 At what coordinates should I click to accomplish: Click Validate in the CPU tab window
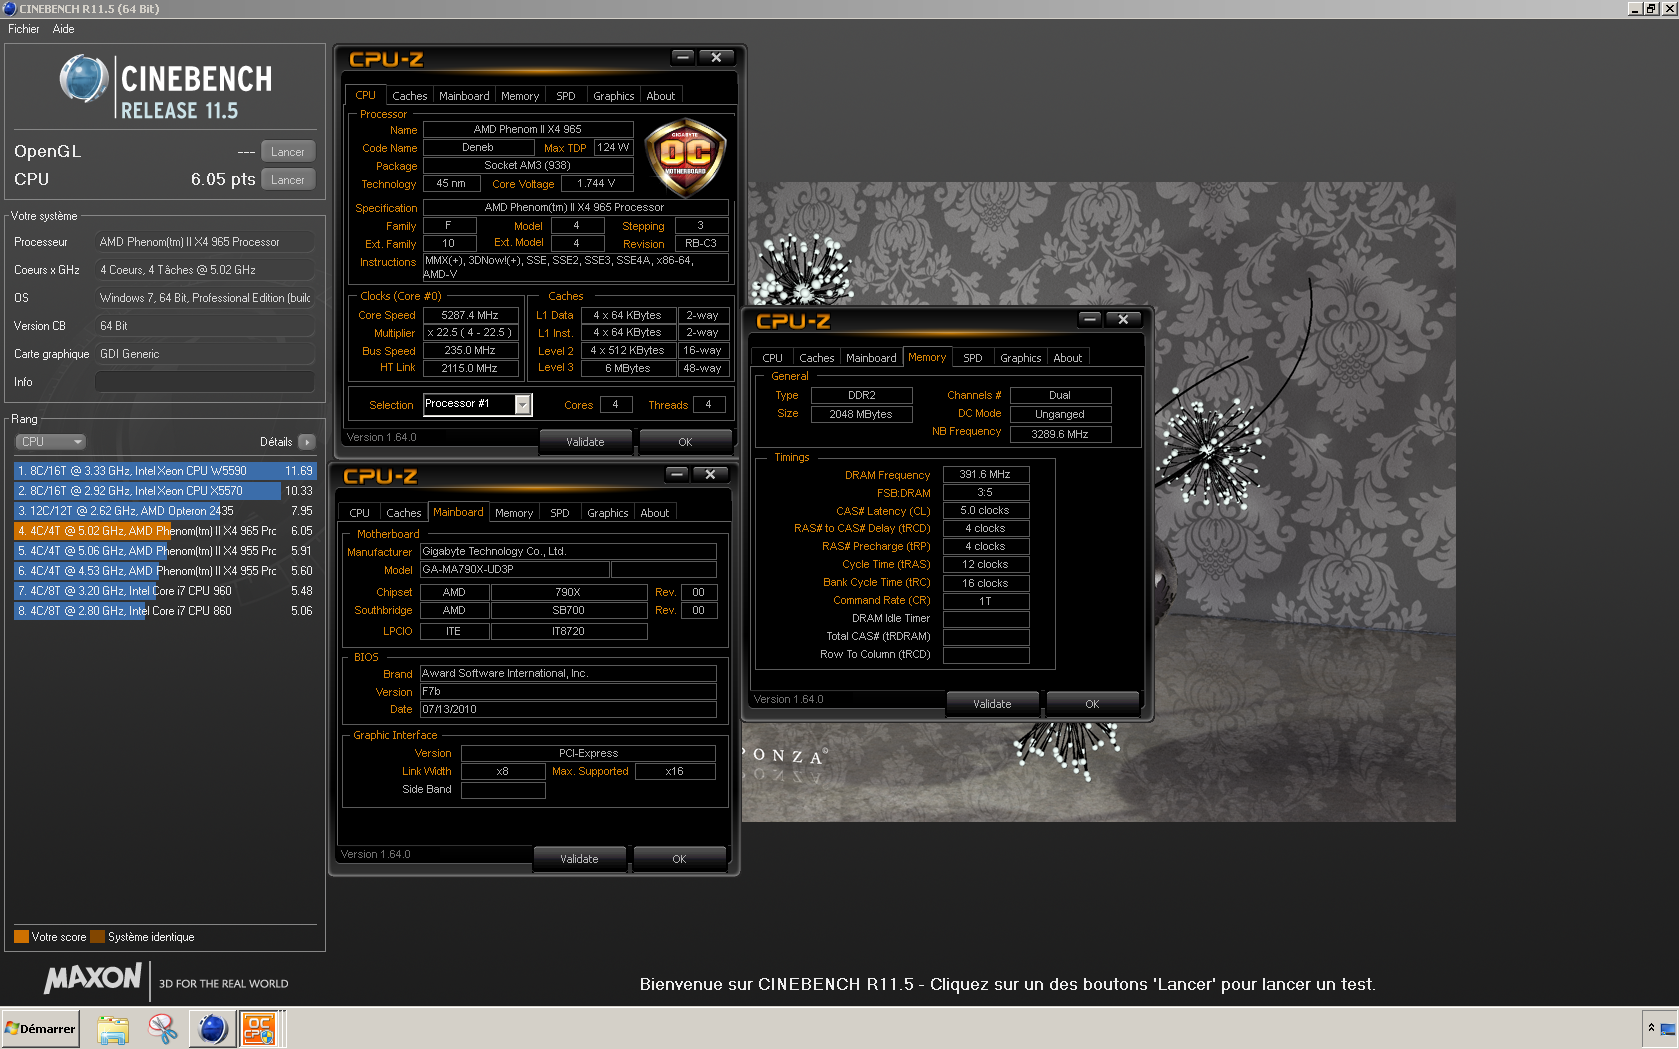(585, 442)
